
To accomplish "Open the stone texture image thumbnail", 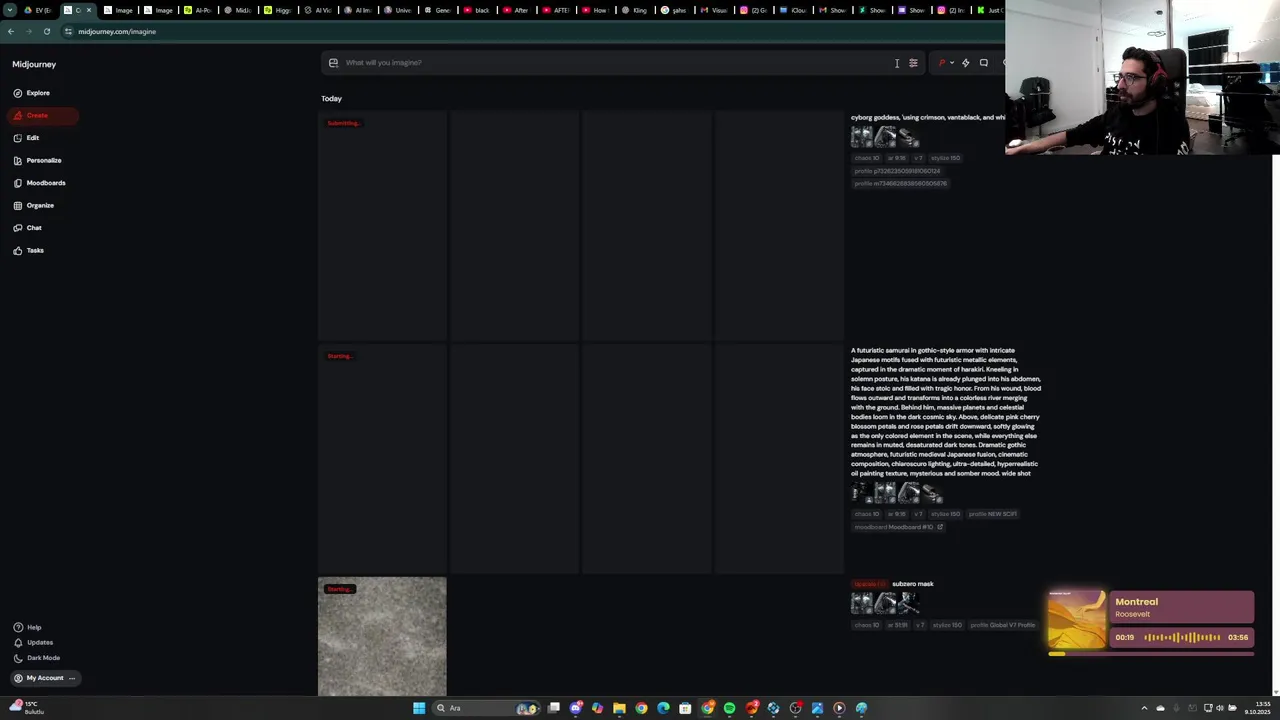I will tap(382, 636).
